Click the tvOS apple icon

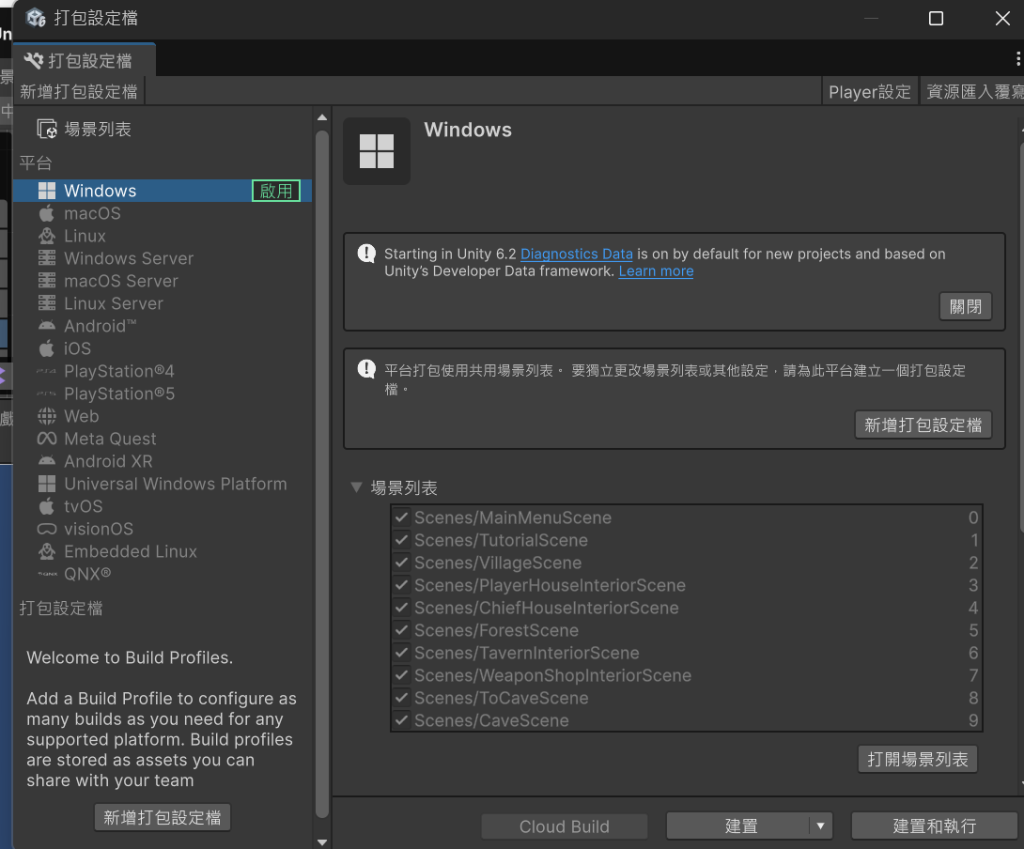(x=46, y=506)
